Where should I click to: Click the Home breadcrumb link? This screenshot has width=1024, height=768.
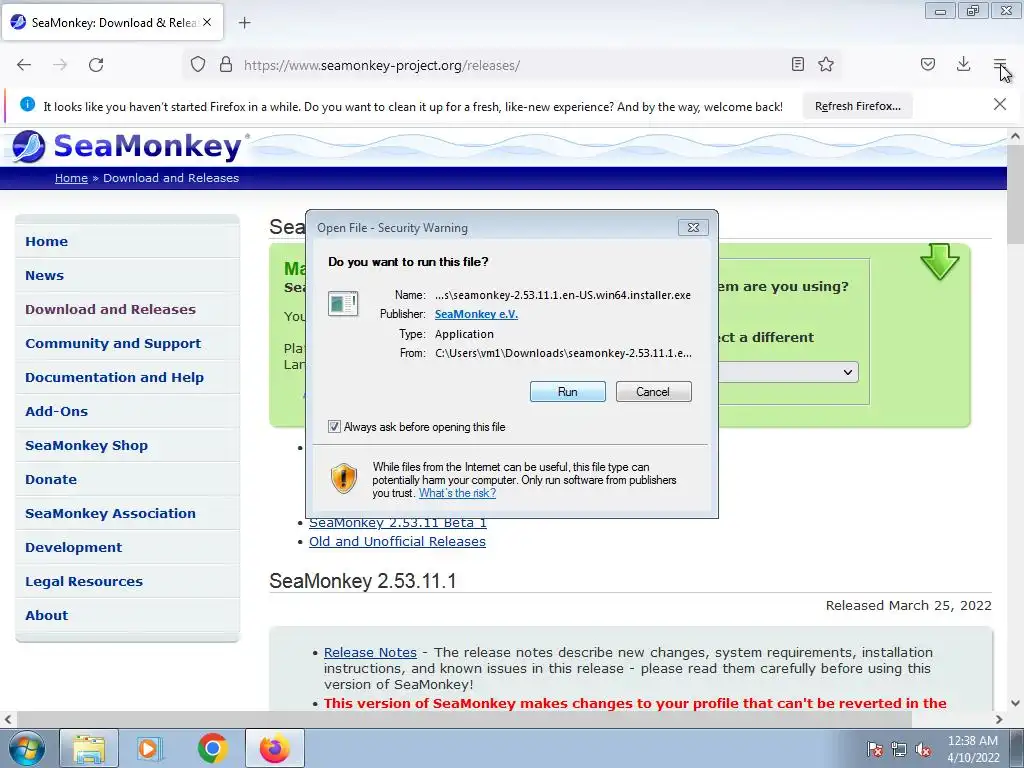71,178
